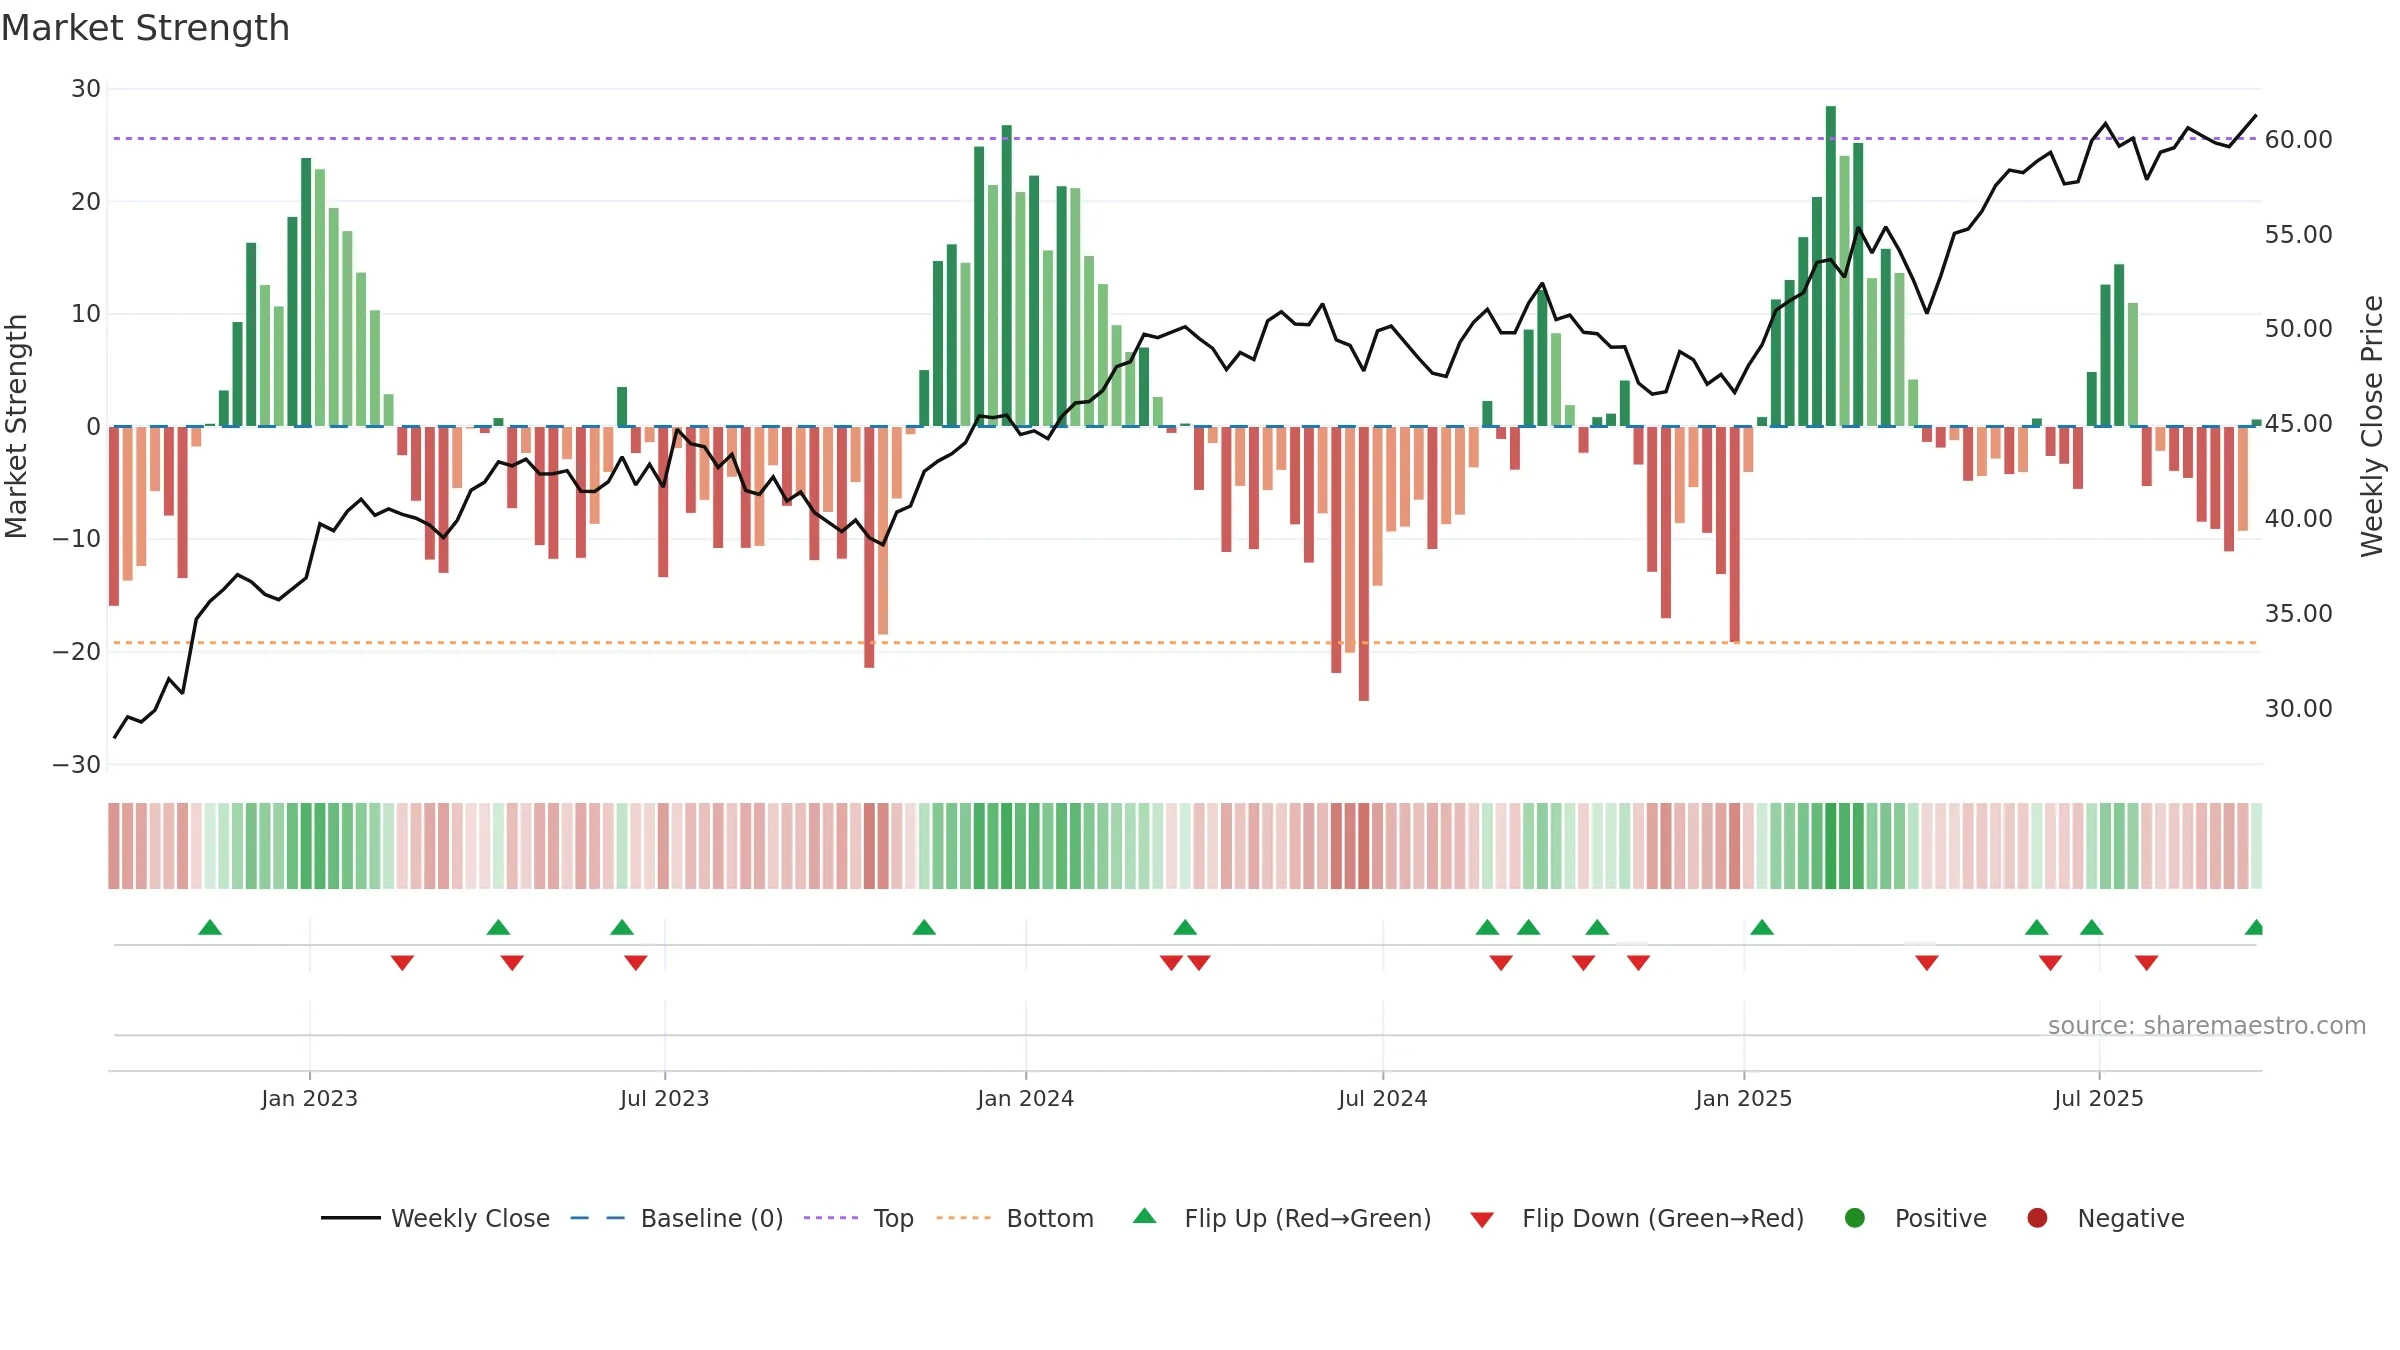Click the '30.00' price axis tick label
The width and height of the screenshot is (2400, 1350).
(x=2299, y=709)
